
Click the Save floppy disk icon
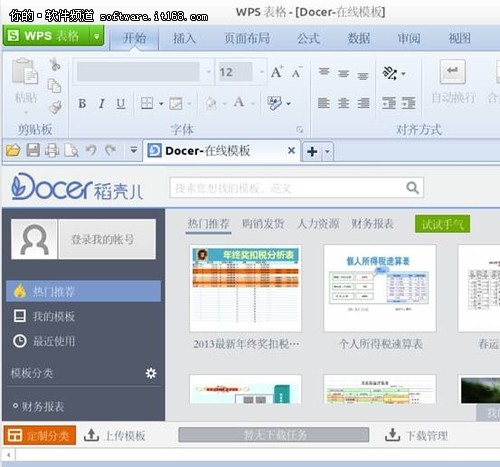[x=33, y=151]
